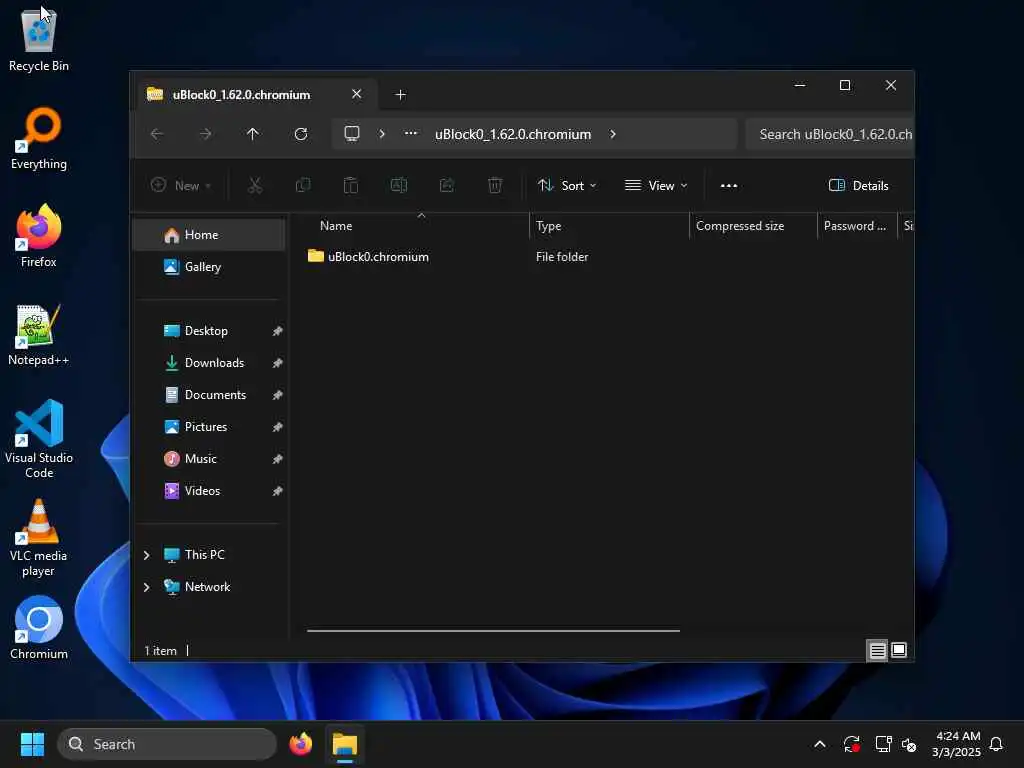The width and height of the screenshot is (1024, 768).
Task: Click the network tray icon
Action: click(884, 744)
